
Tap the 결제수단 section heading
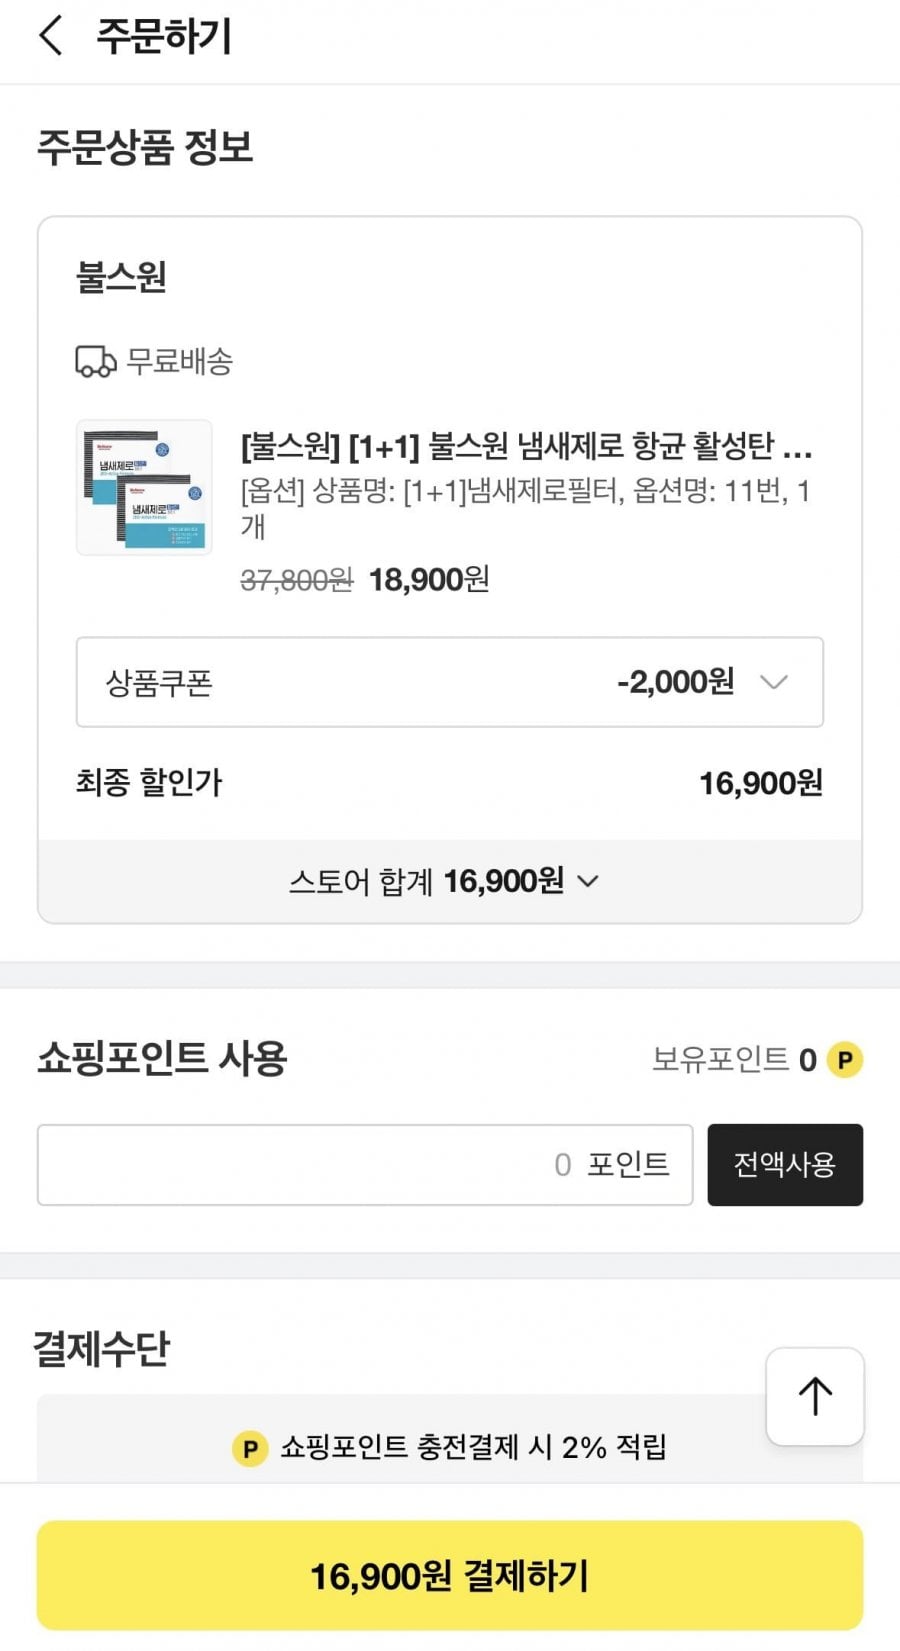[101, 1348]
